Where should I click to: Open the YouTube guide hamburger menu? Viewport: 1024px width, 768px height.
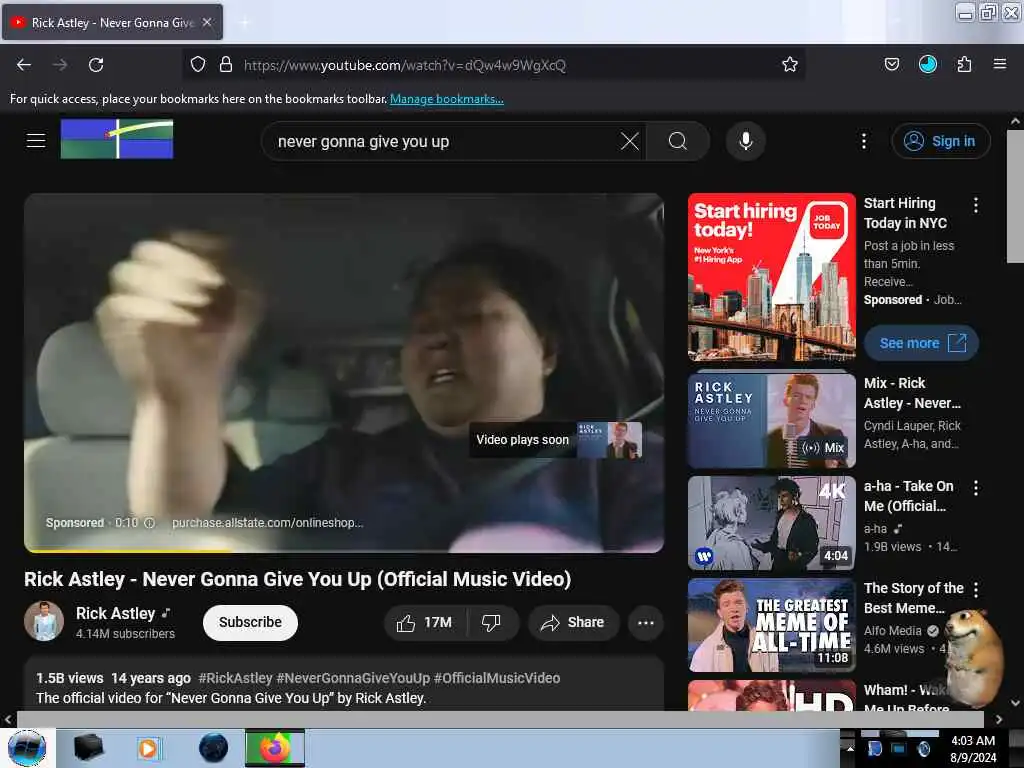[x=36, y=140]
